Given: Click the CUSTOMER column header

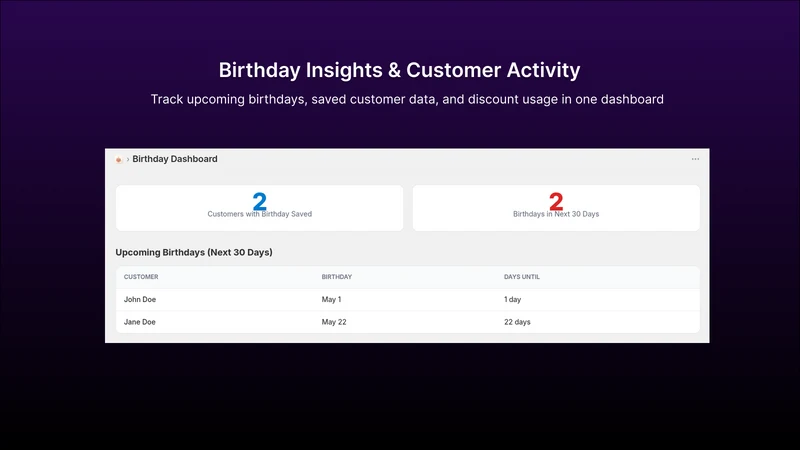Looking at the screenshot, I should (141, 277).
